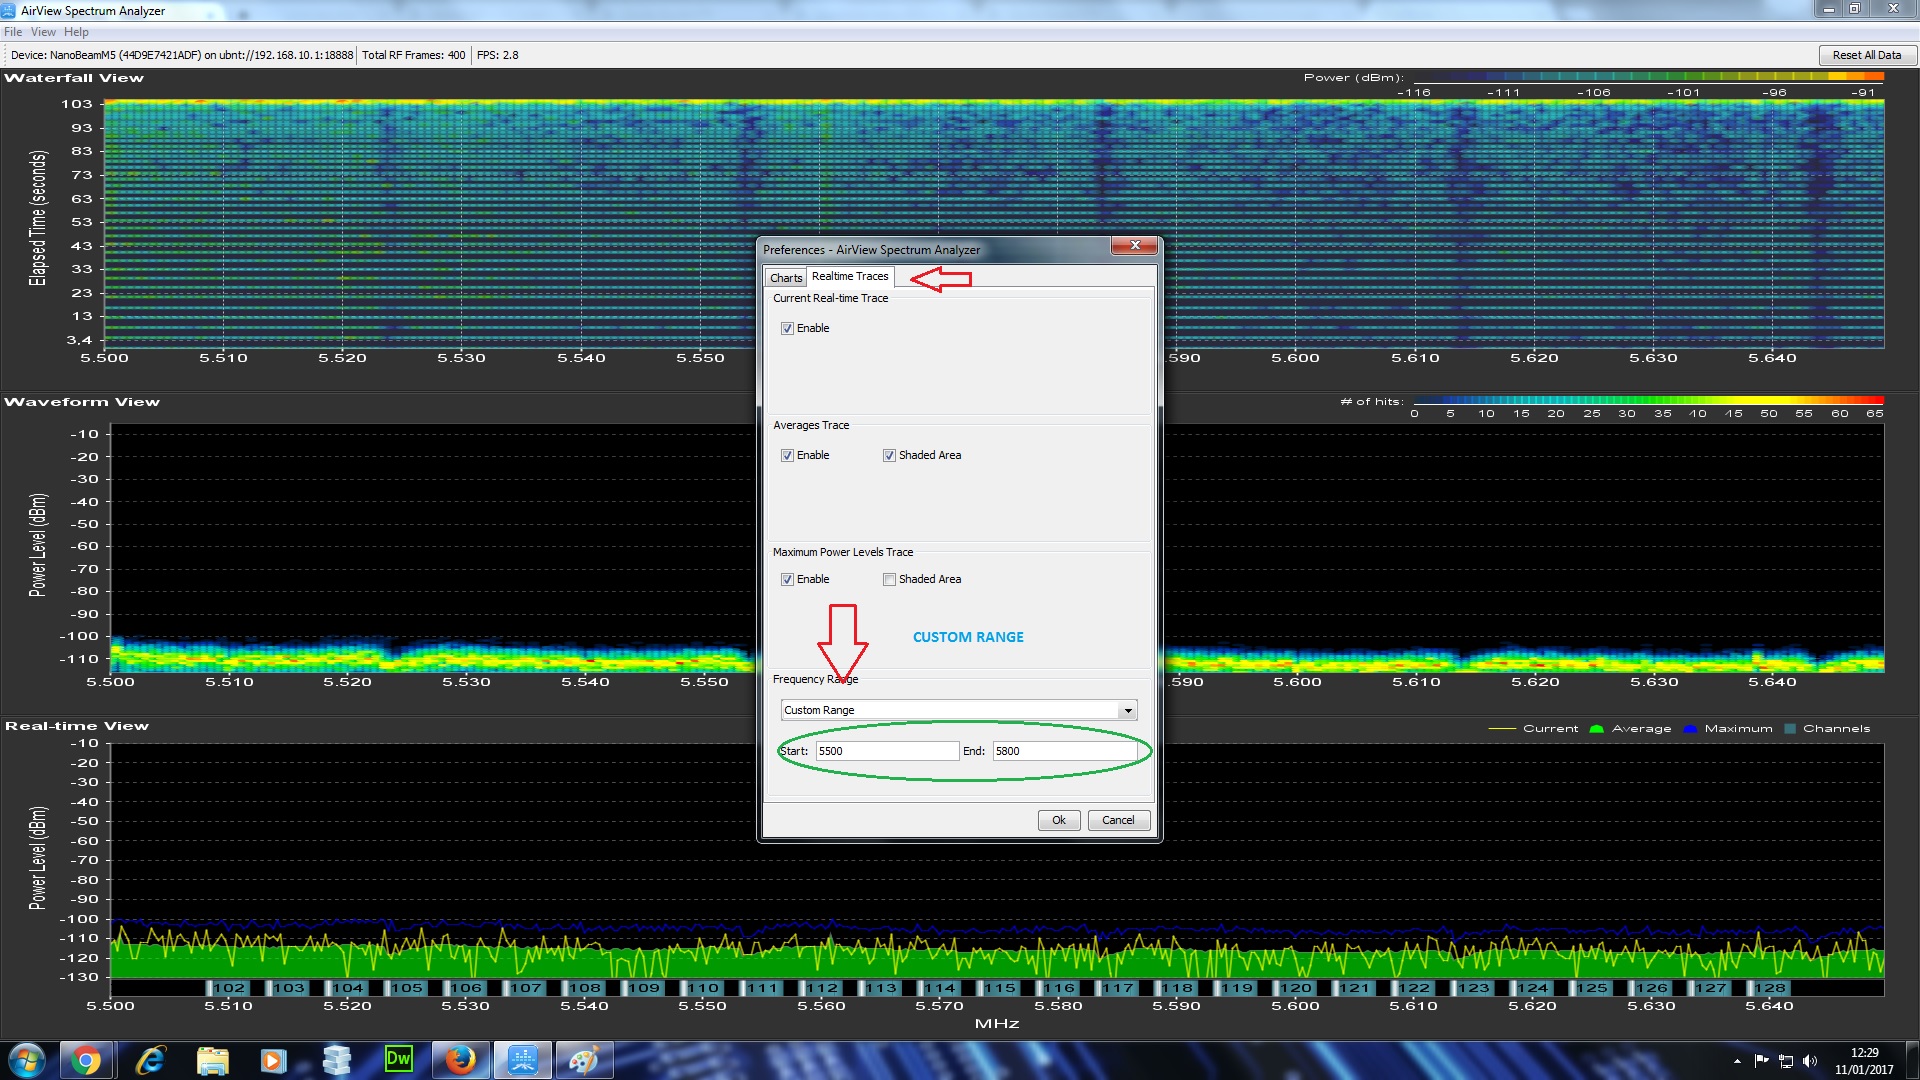Open Google Chrome from the taskbar
The width and height of the screenshot is (1920, 1080).
86,1060
